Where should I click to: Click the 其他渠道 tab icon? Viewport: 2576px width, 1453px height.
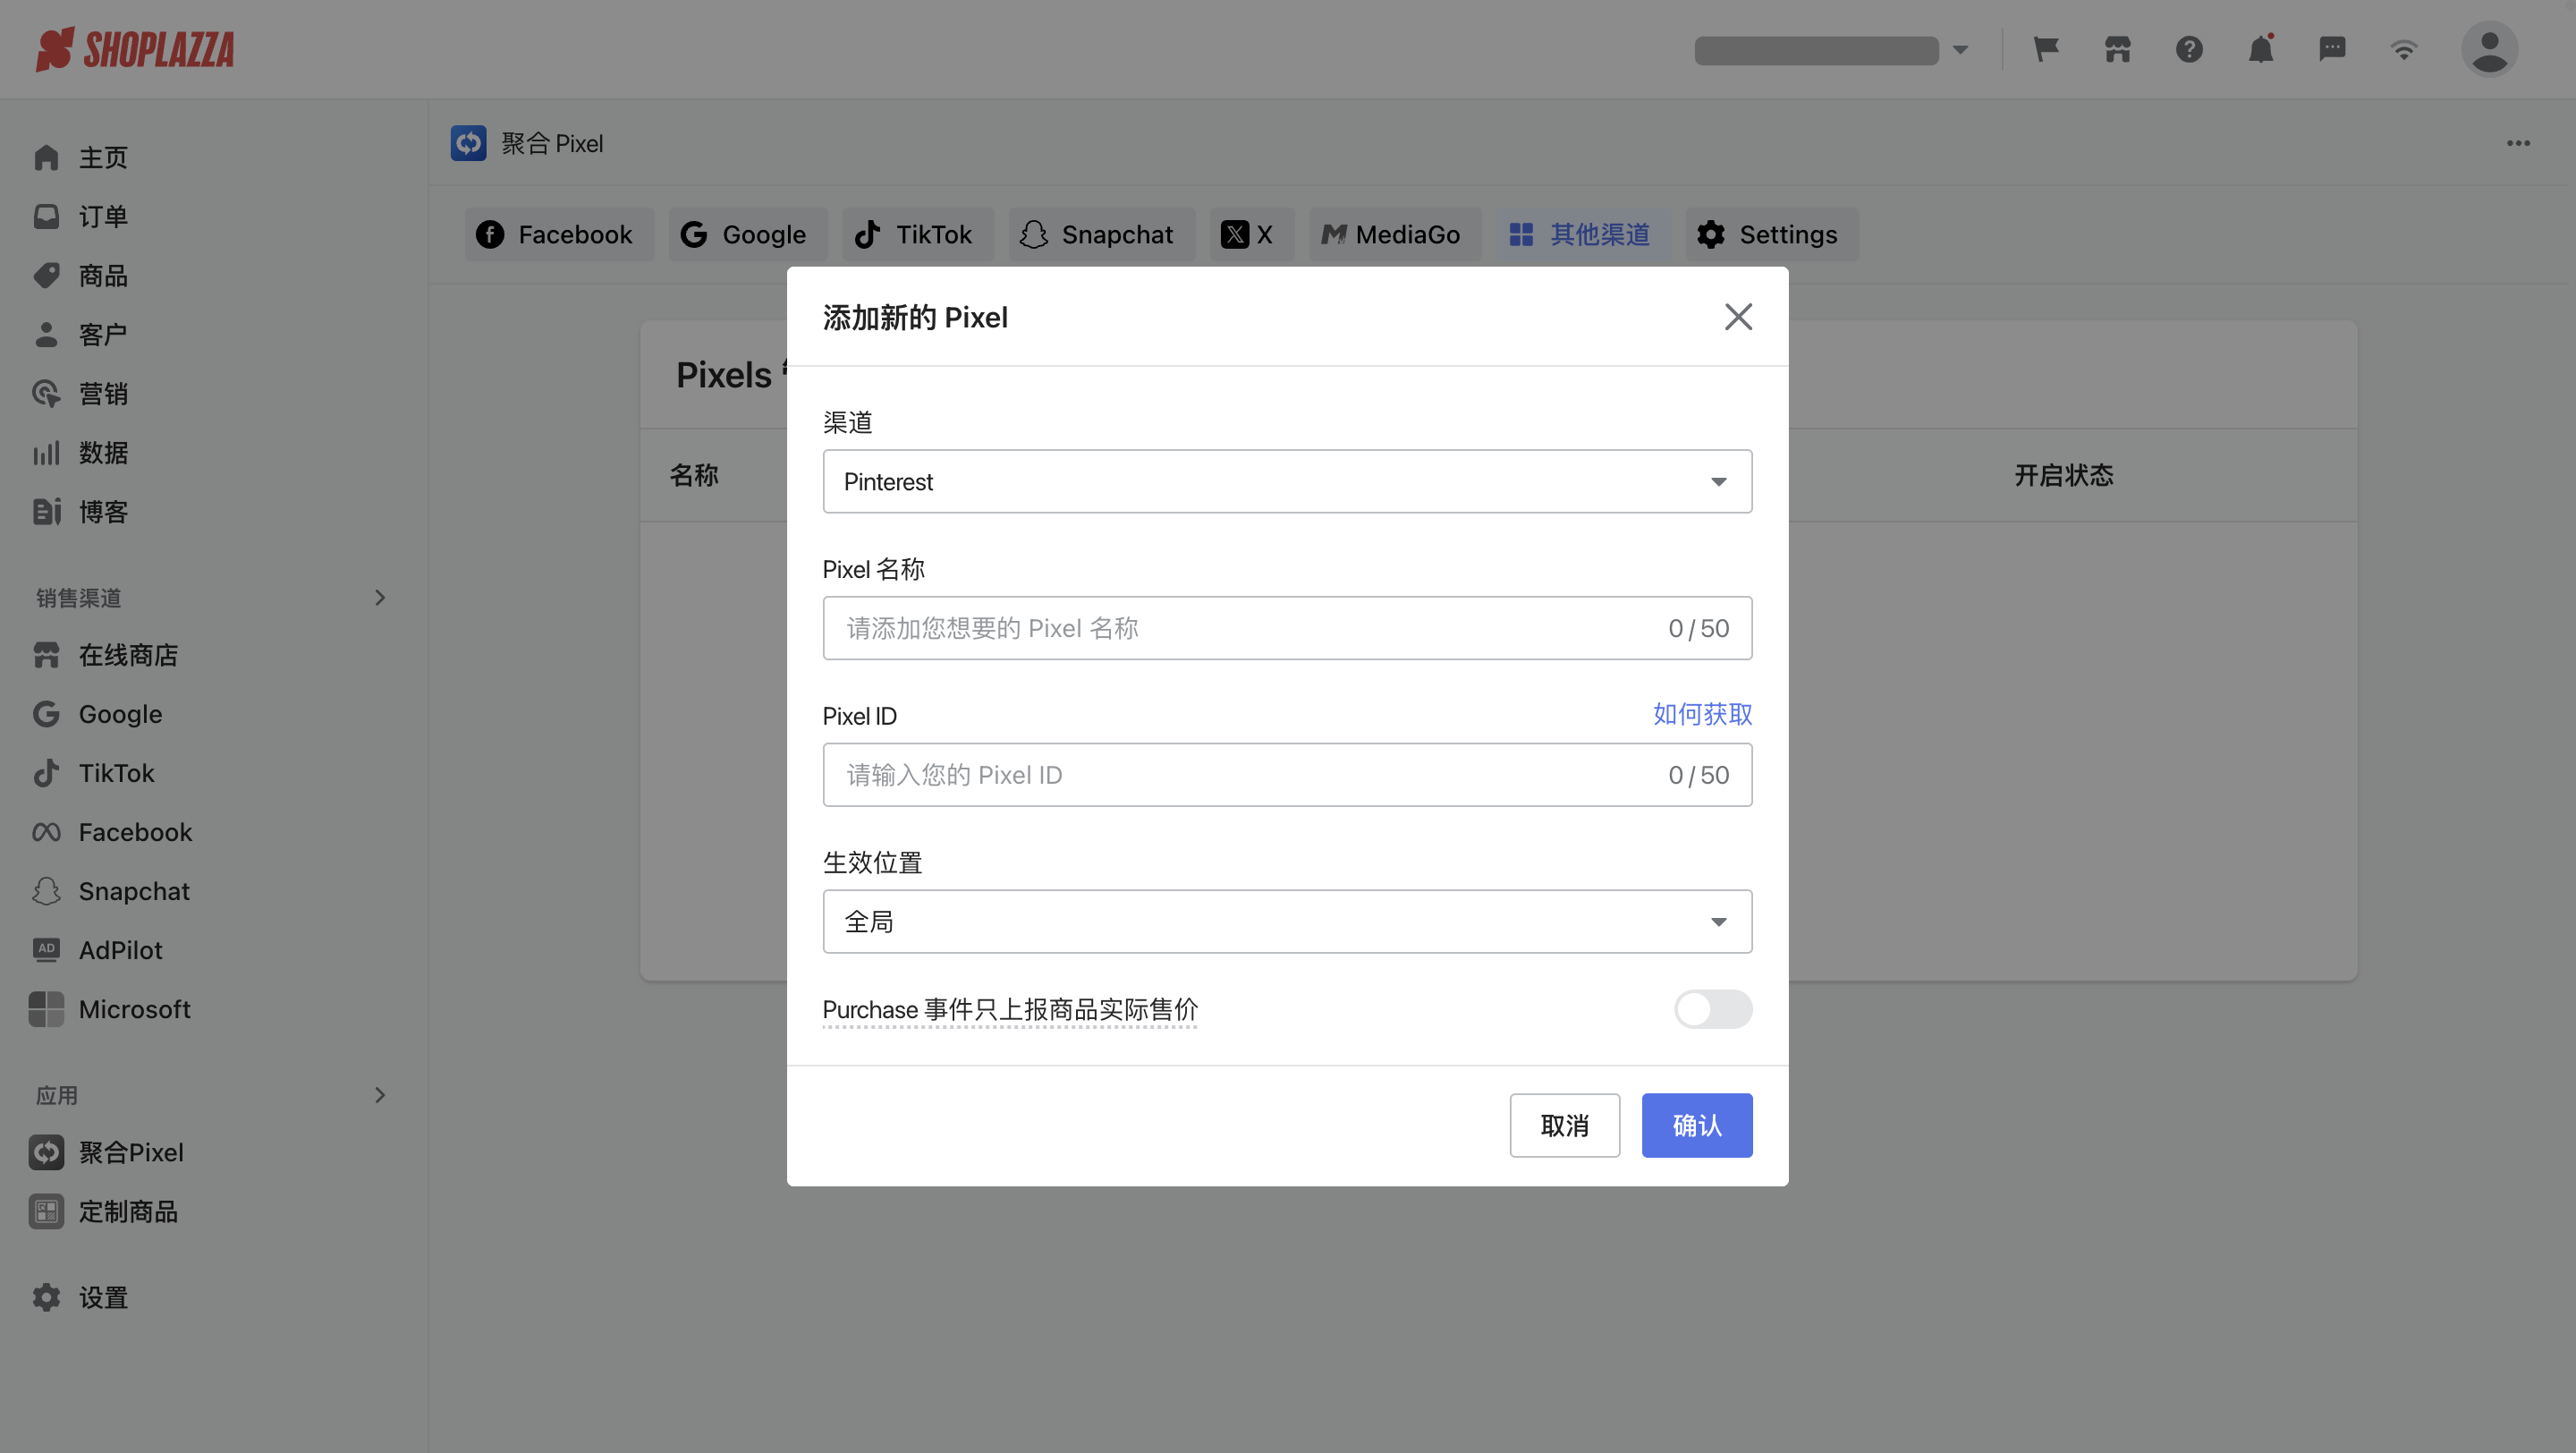pyautogui.click(x=1520, y=234)
